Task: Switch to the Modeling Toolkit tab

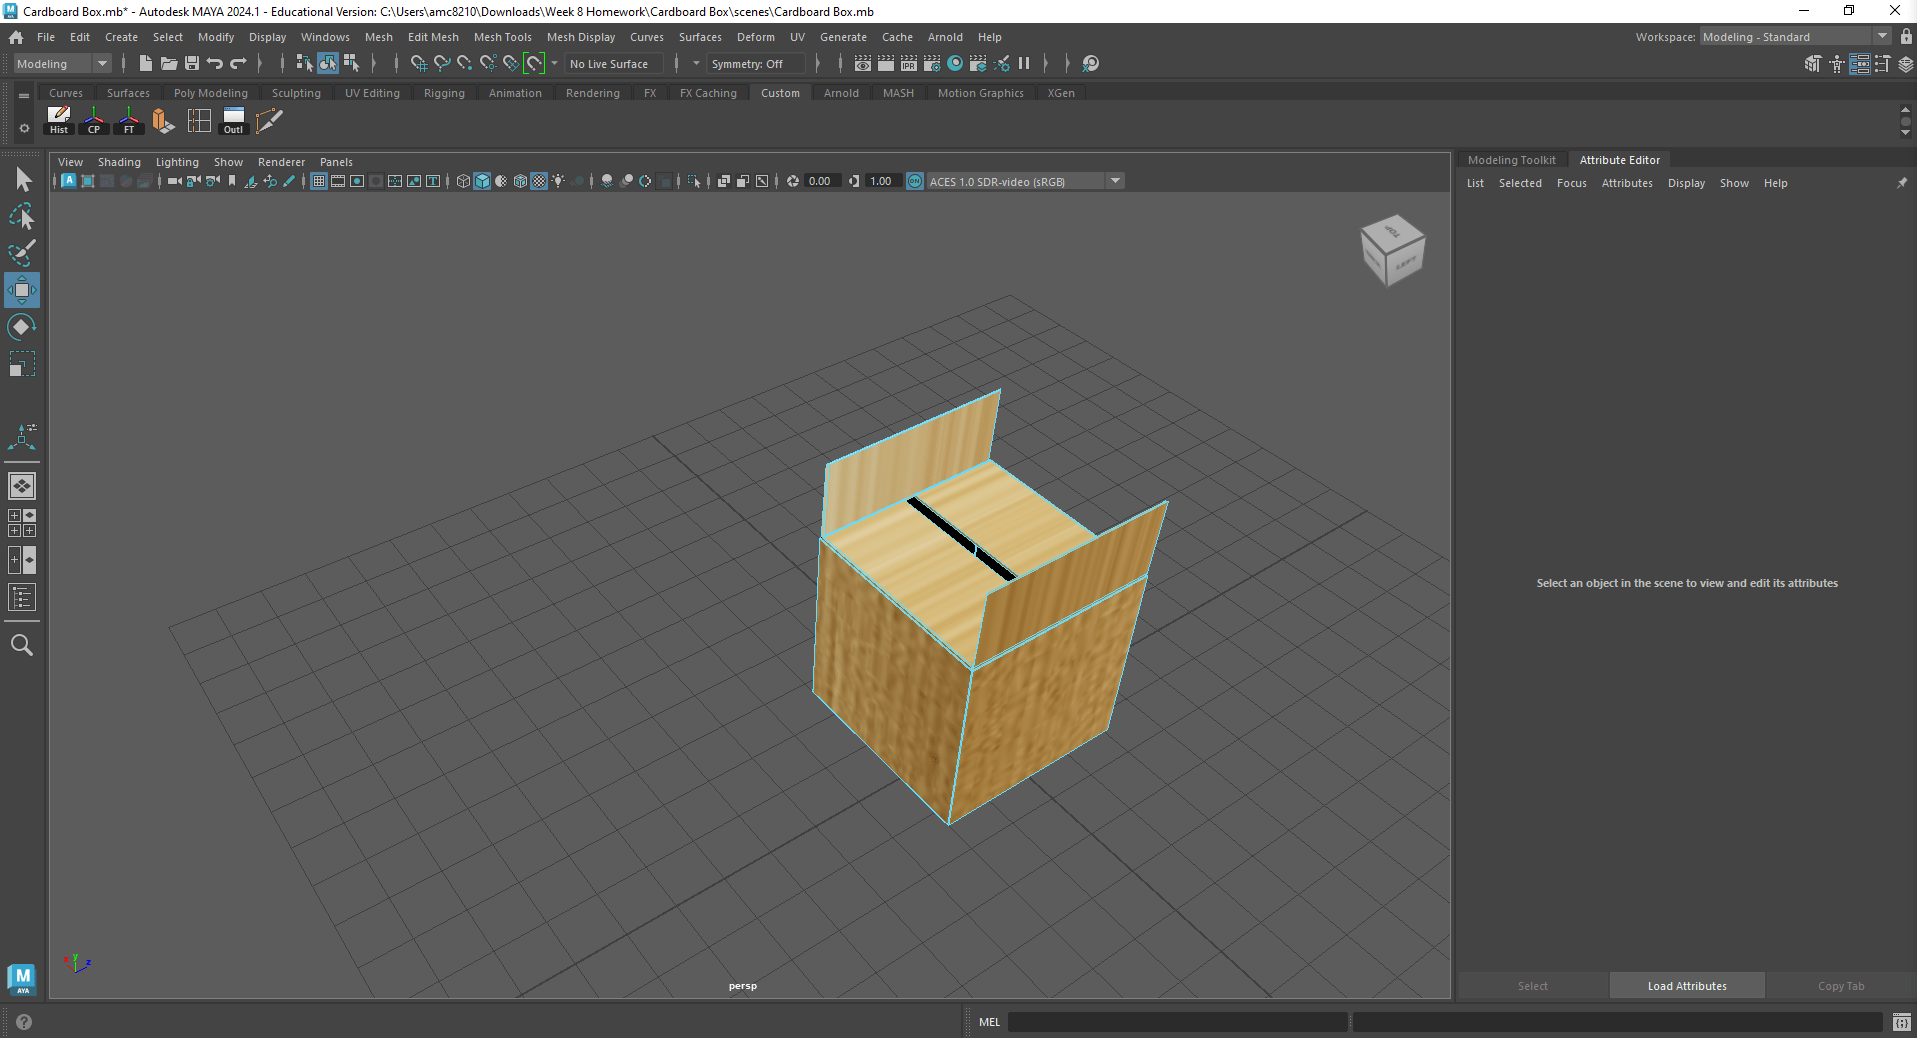Action: [1511, 160]
